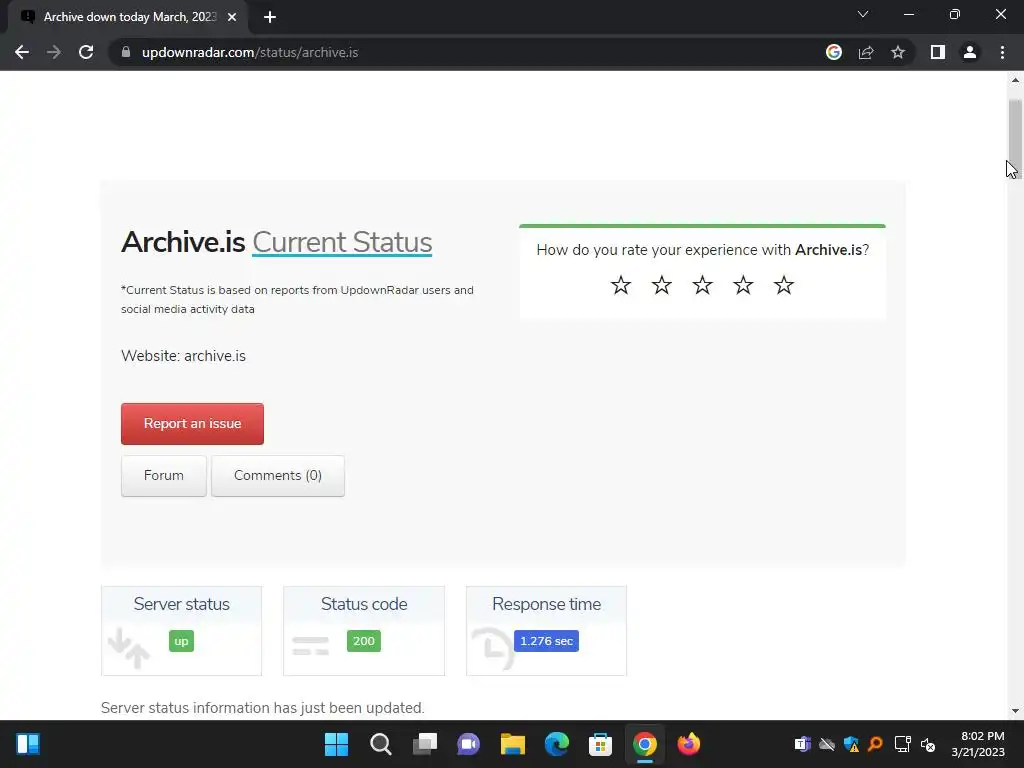
Task: Go back to the previous page
Action: (x=22, y=52)
